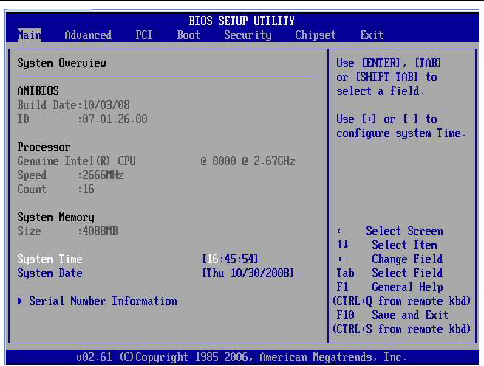Image resolution: width=484 pixels, height=366 pixels.
Task: Click CTRL-Q from remote kbd hint
Action: (x=402, y=301)
